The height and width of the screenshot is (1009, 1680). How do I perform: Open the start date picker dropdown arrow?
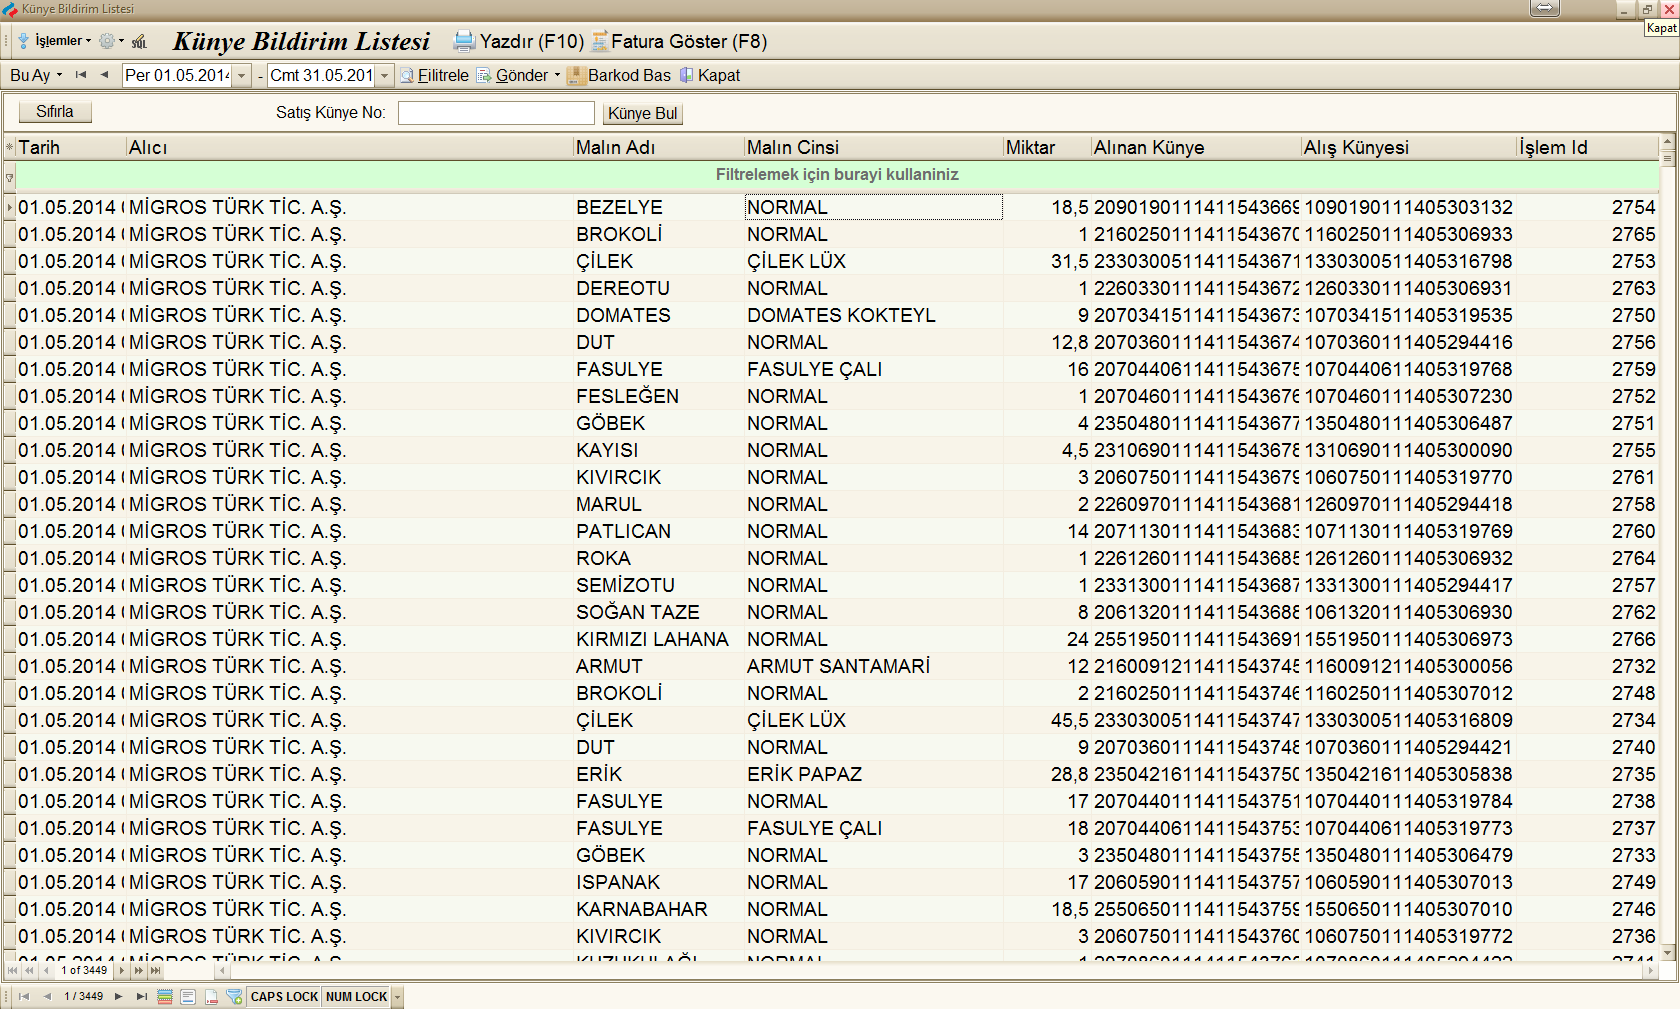[x=241, y=76]
